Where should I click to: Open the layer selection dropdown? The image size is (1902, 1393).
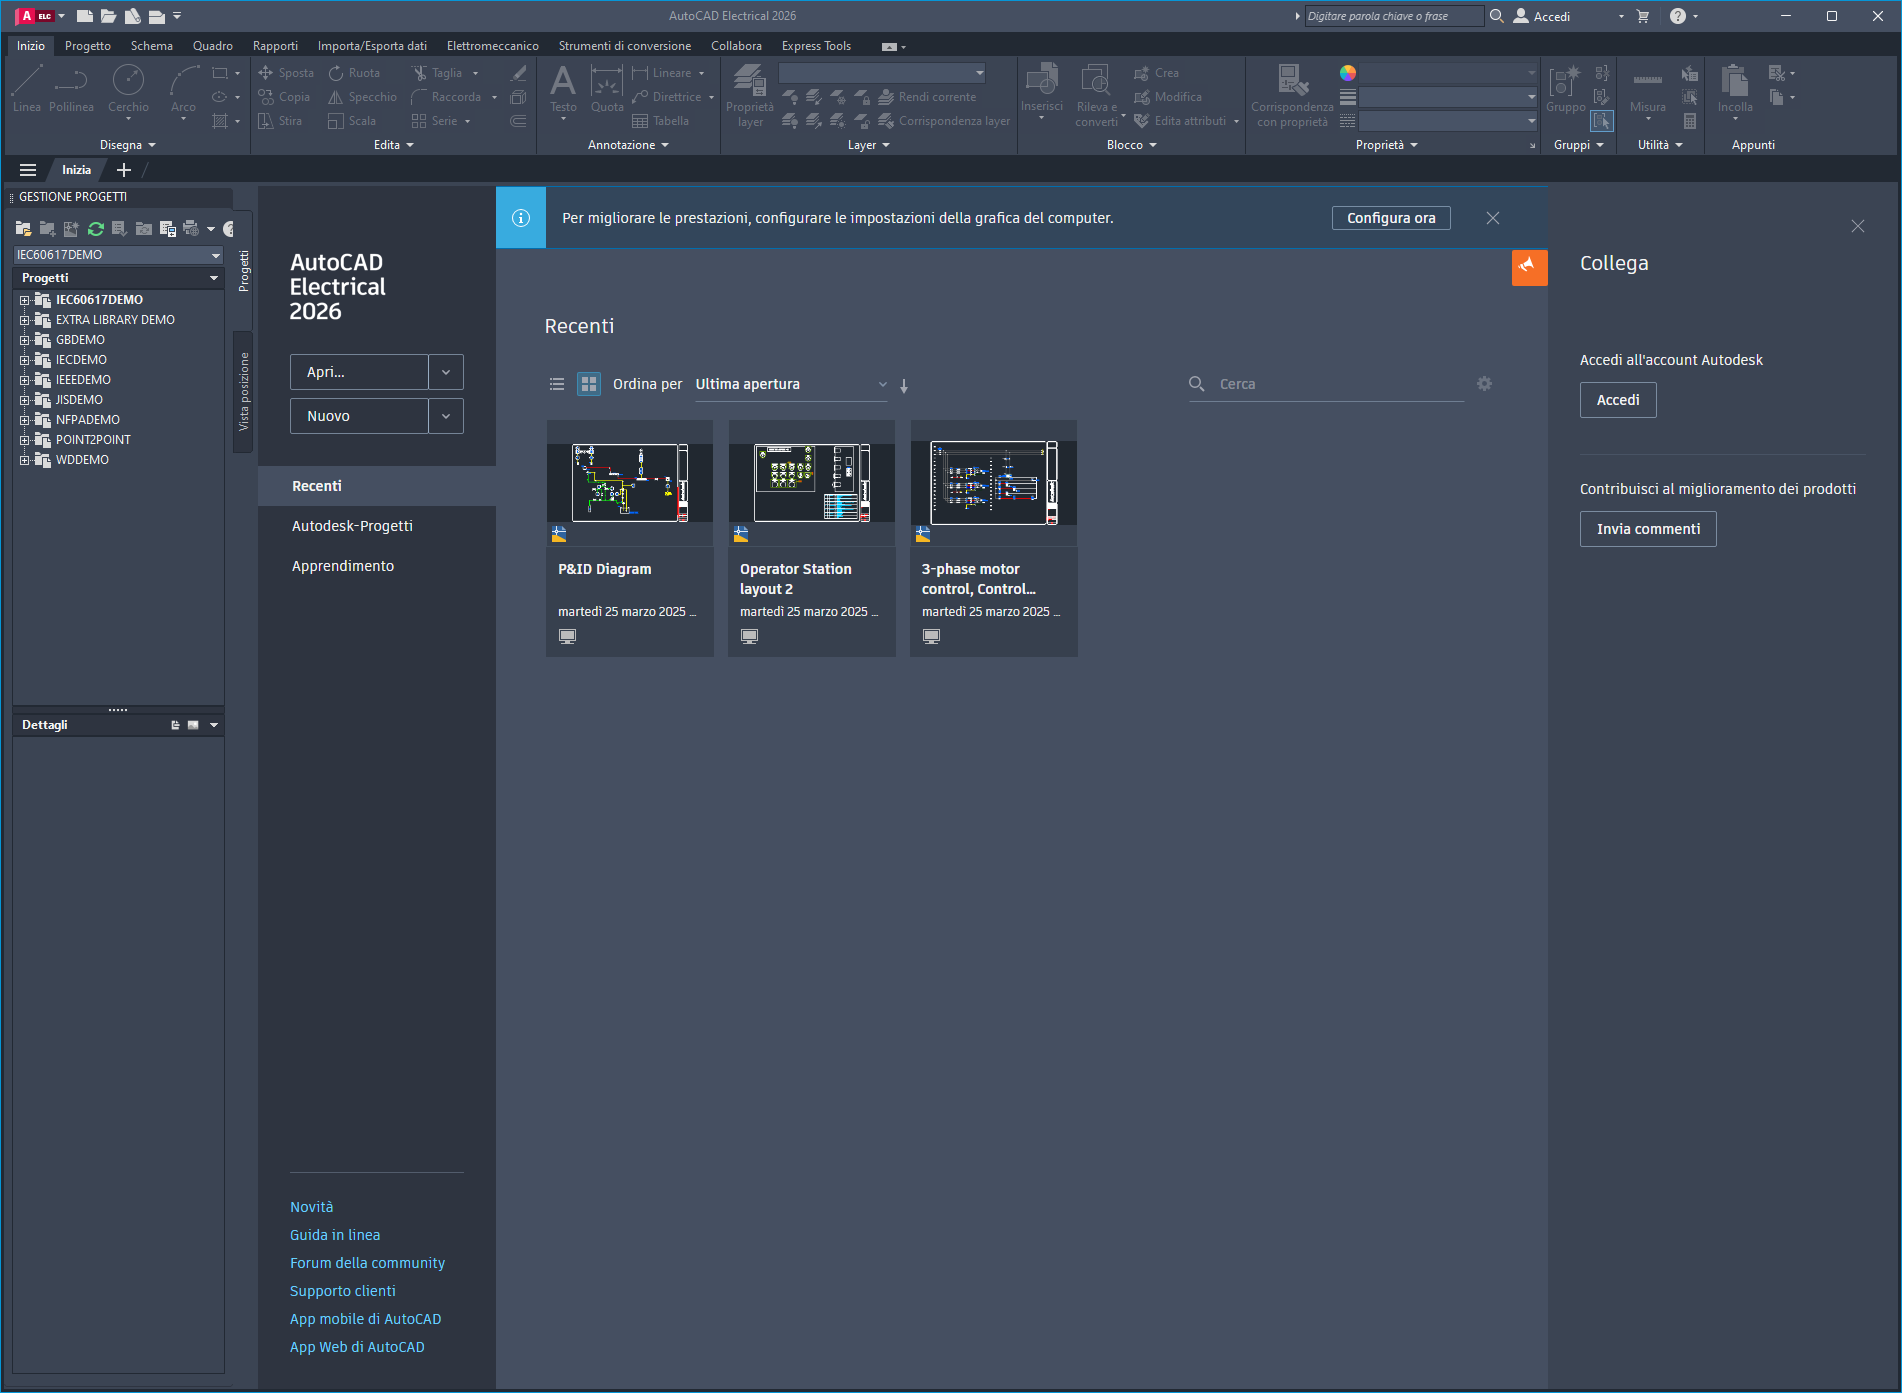[882, 73]
